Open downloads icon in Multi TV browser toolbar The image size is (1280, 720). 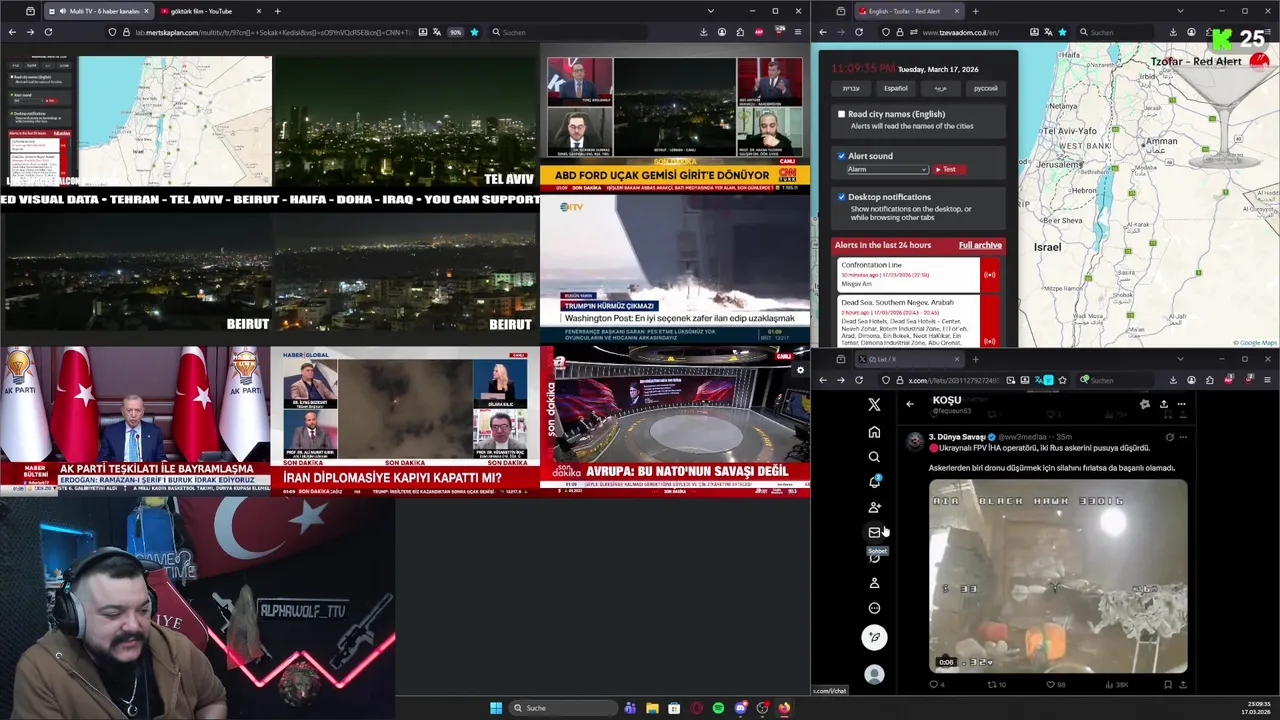pos(704,32)
